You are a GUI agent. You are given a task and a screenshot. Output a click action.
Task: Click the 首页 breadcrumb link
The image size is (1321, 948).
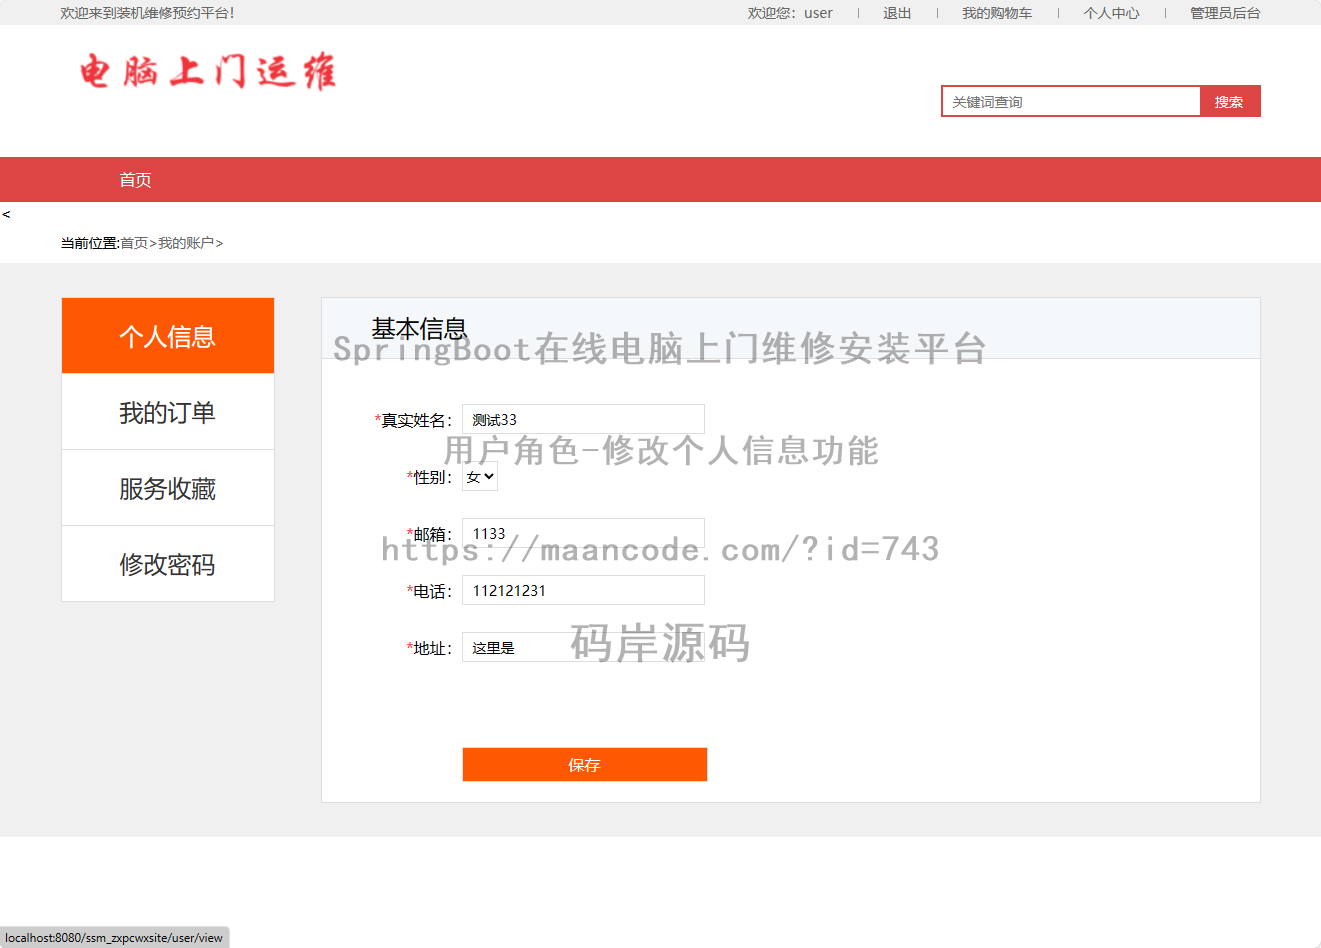click(x=134, y=243)
